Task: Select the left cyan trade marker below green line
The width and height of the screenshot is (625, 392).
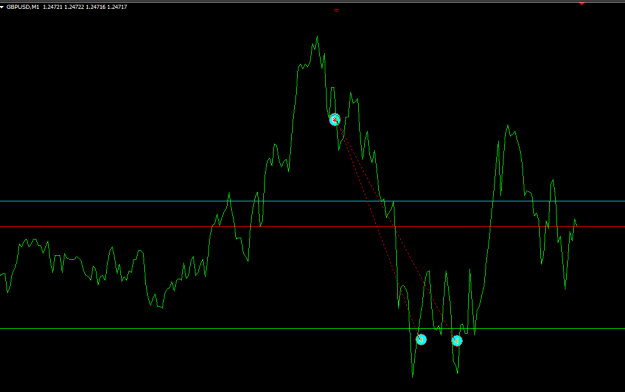Action: point(421,339)
